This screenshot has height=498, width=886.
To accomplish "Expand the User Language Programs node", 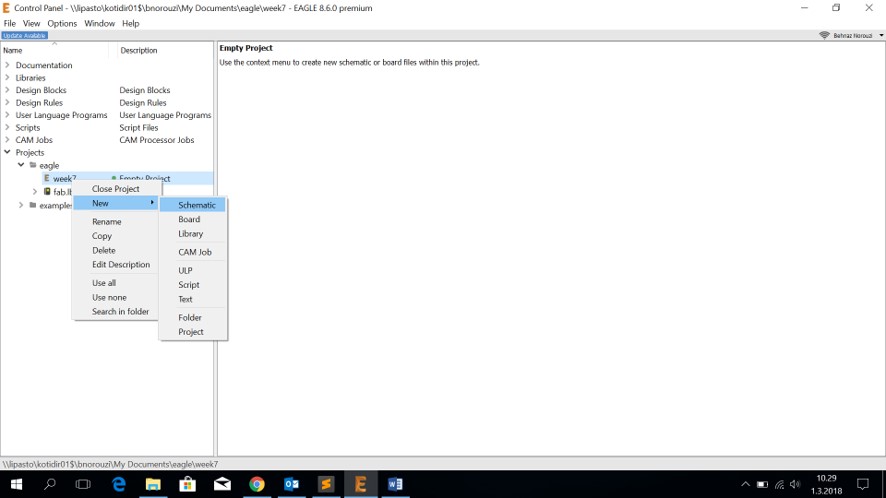I will point(7,115).
